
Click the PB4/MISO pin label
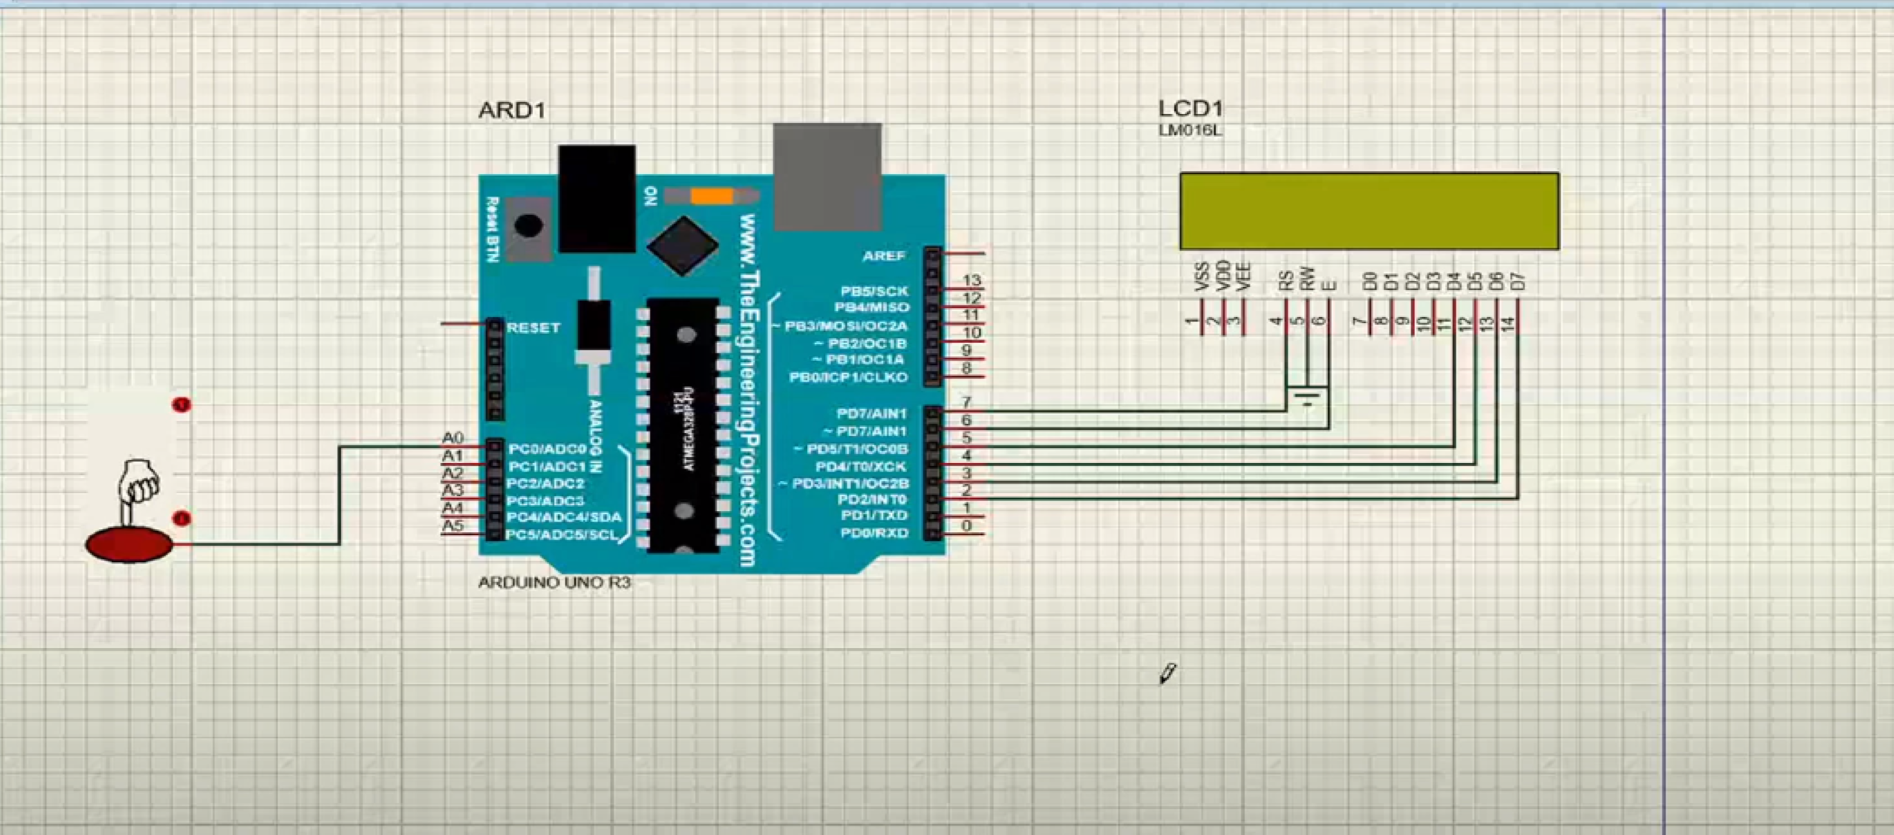tap(872, 308)
